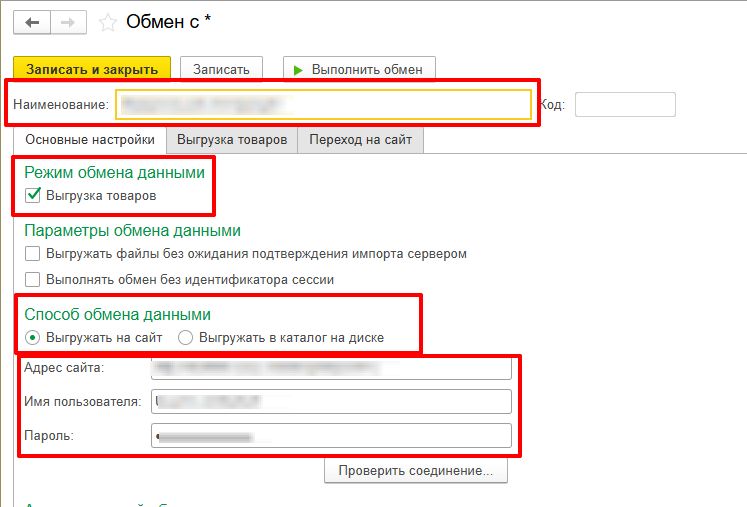Image resolution: width=747 pixels, height=507 pixels.
Task: Click into the Код field
Action: 625,104
